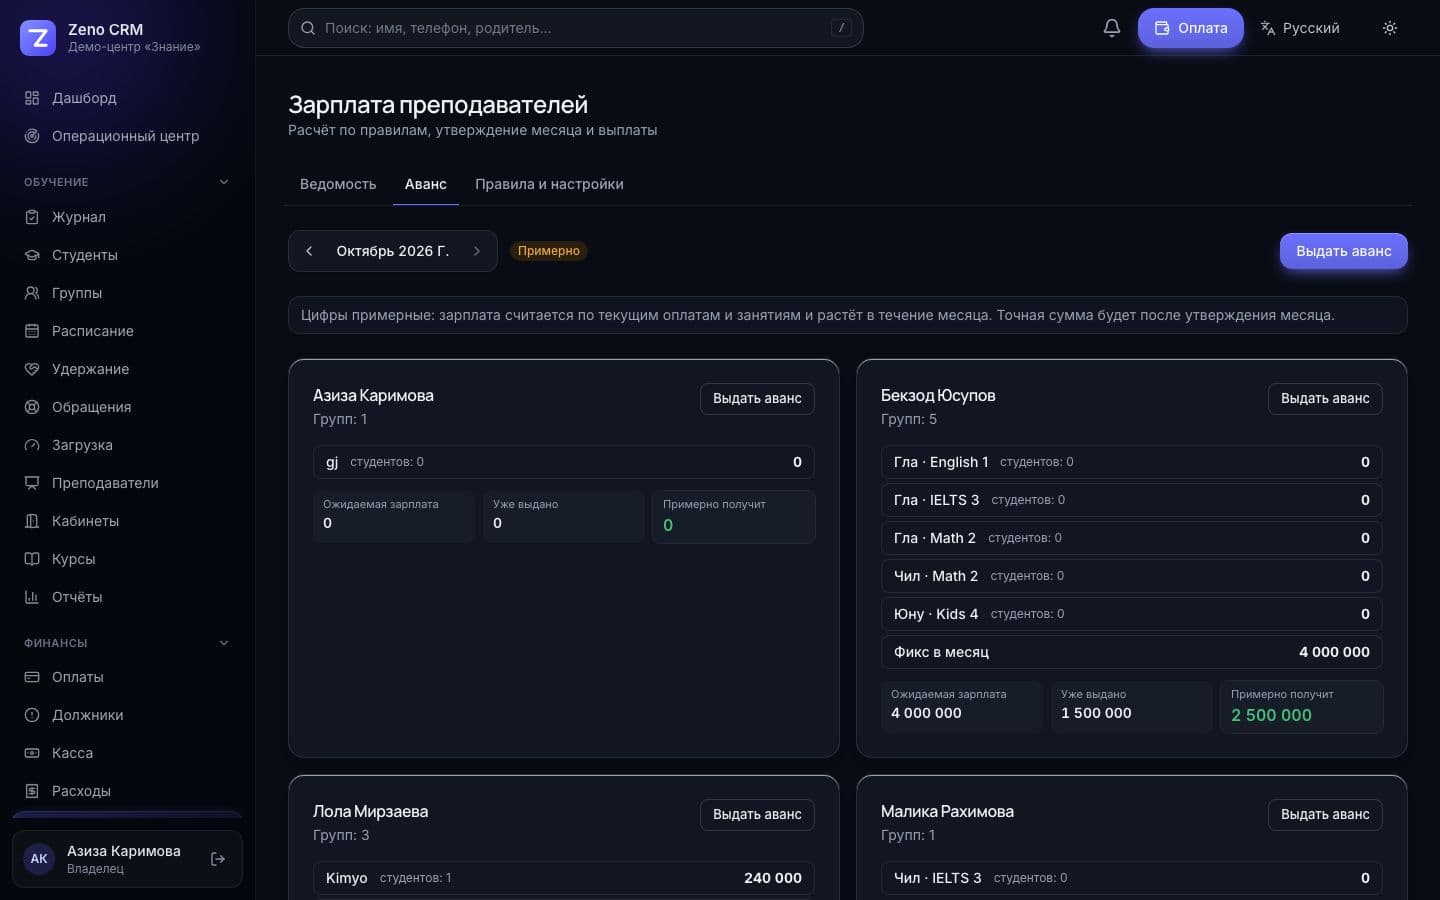Click the Kimyo group row
The height and width of the screenshot is (900, 1440).
564,878
